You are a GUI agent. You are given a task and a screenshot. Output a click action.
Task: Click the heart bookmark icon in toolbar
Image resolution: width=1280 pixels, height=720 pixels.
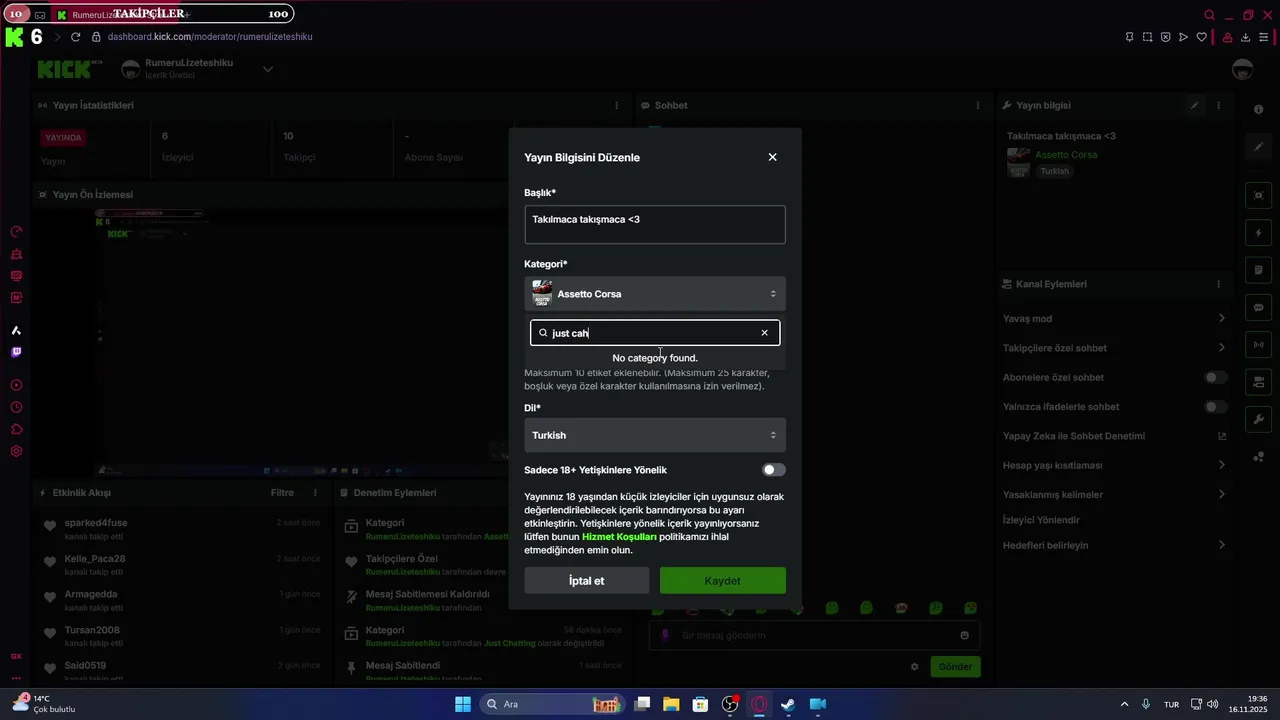pyautogui.click(x=1201, y=37)
